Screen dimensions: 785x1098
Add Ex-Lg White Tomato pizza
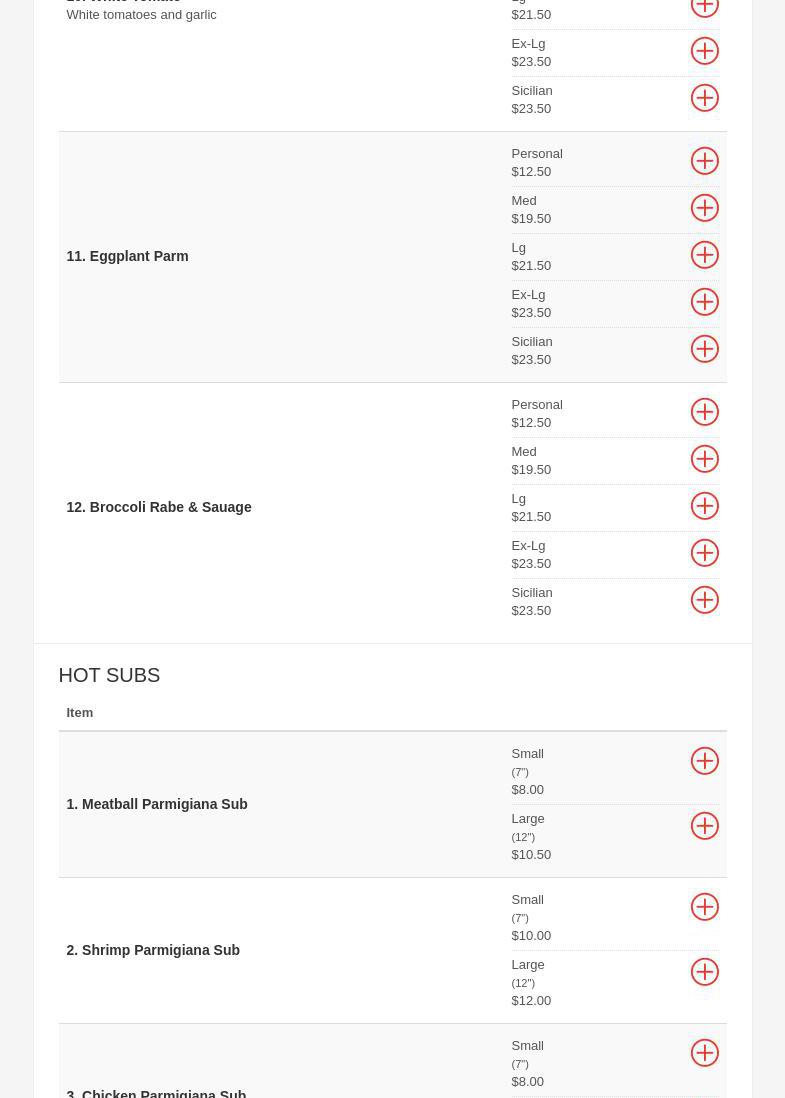[704, 51]
